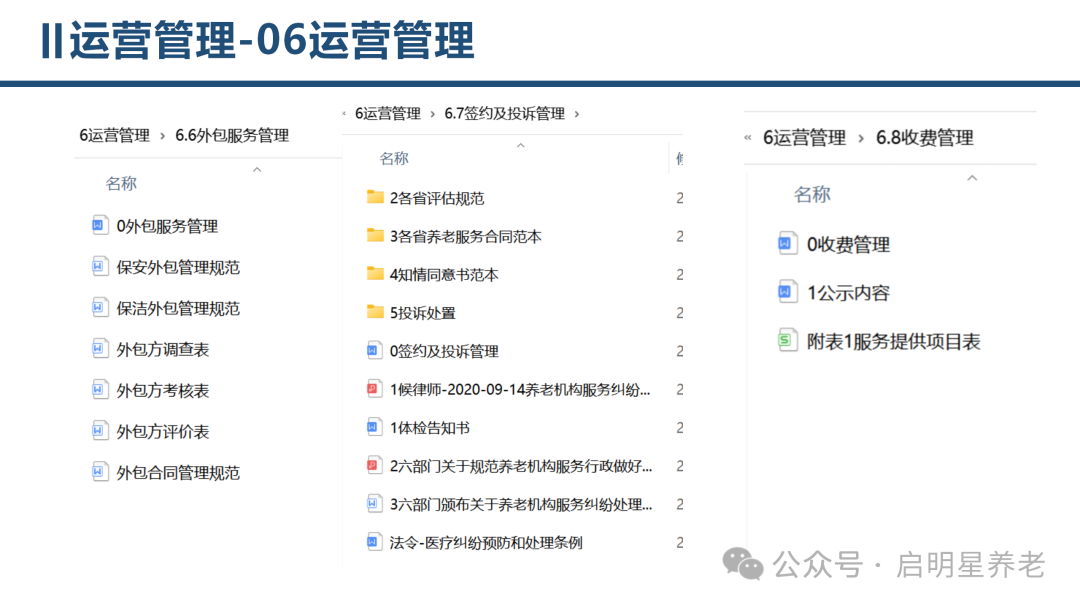Click the document icon of 外包方调查表
The image size is (1080, 608).
(x=99, y=349)
